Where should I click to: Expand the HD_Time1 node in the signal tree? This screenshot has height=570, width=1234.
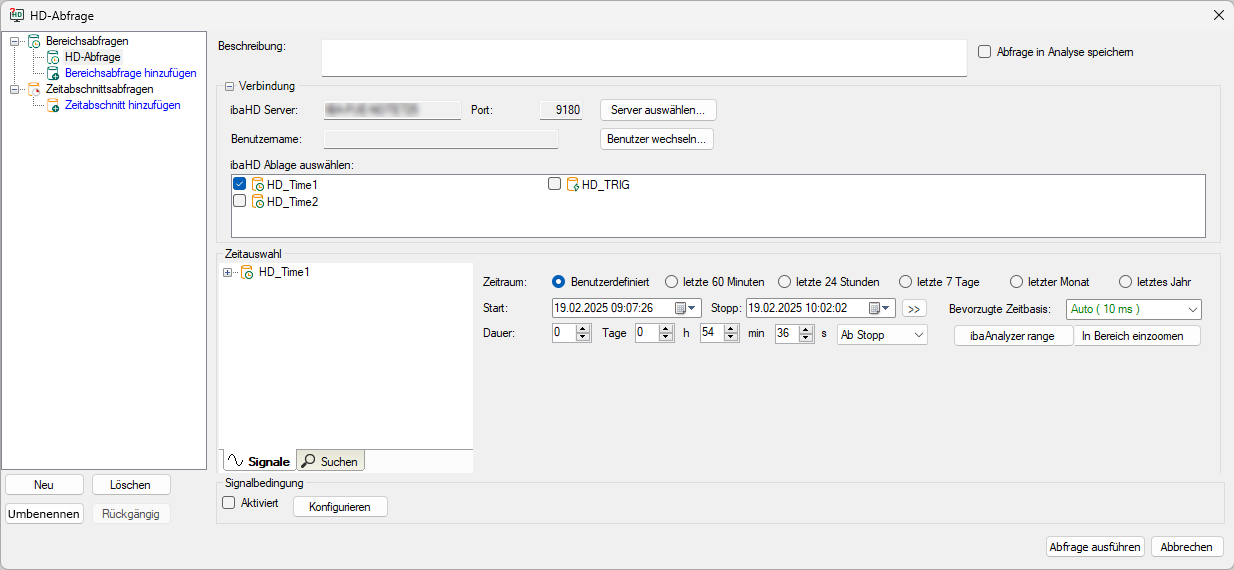pos(227,272)
